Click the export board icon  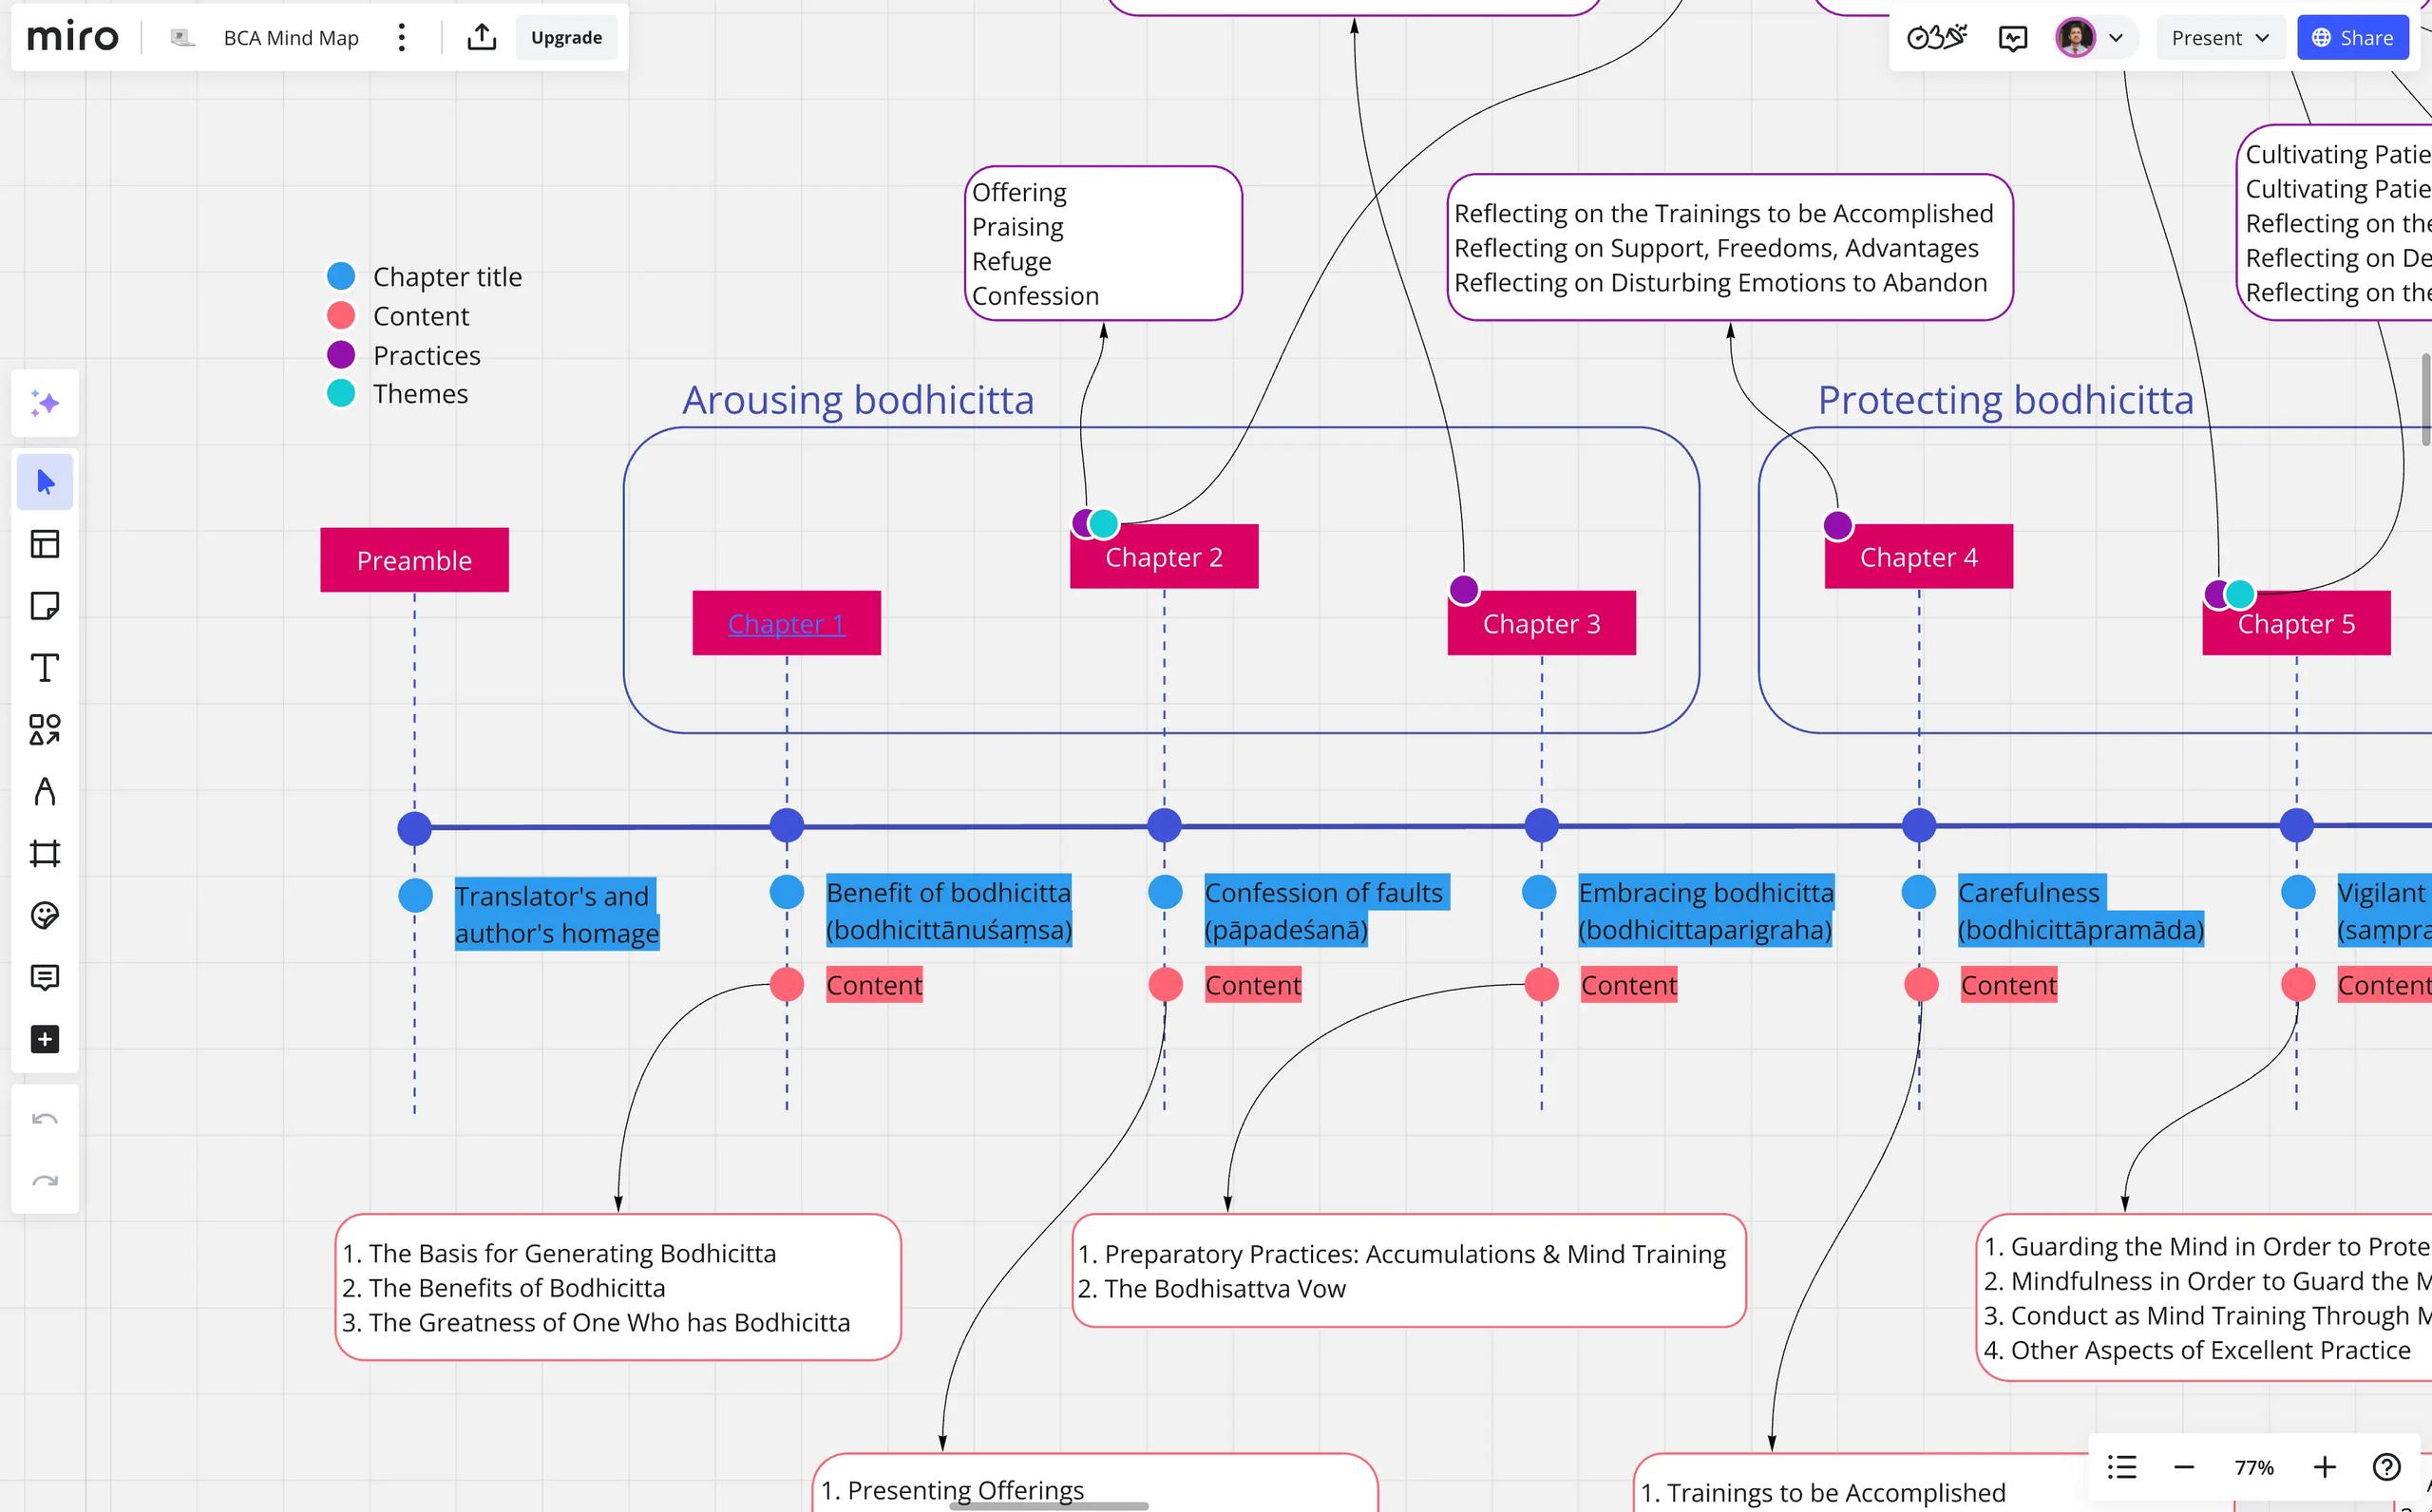tap(481, 38)
